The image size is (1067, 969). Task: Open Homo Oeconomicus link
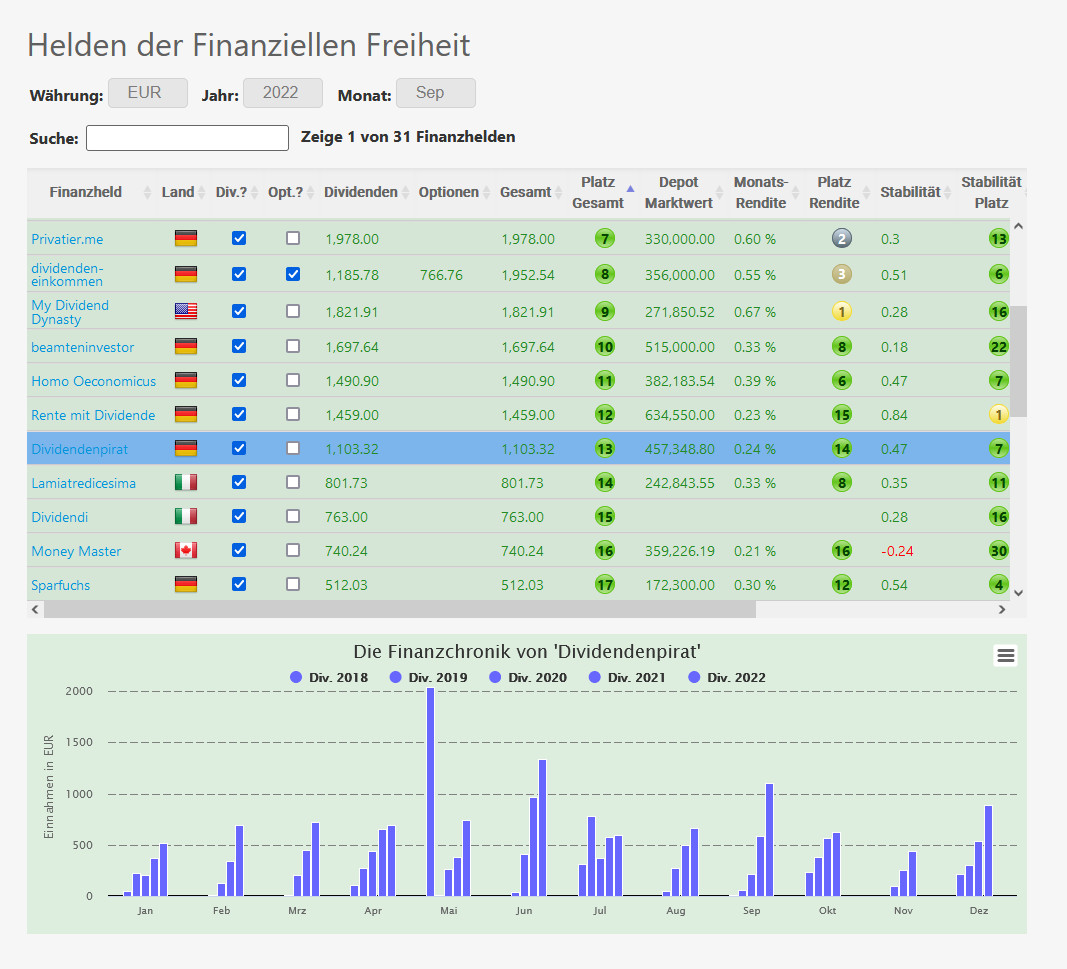point(94,381)
